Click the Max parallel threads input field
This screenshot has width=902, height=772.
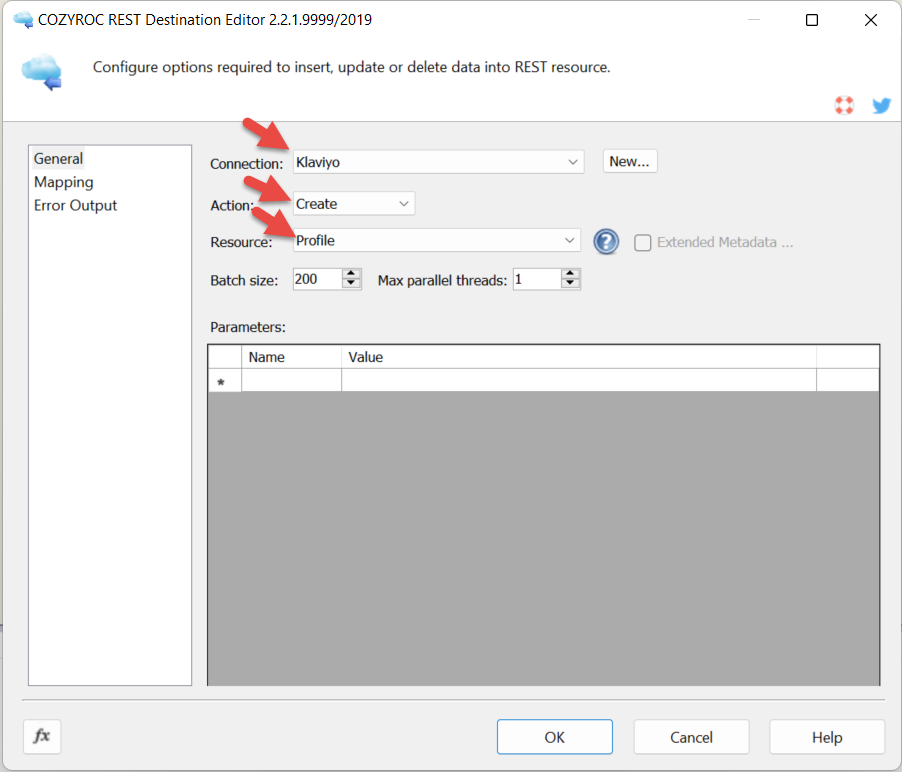coord(537,279)
